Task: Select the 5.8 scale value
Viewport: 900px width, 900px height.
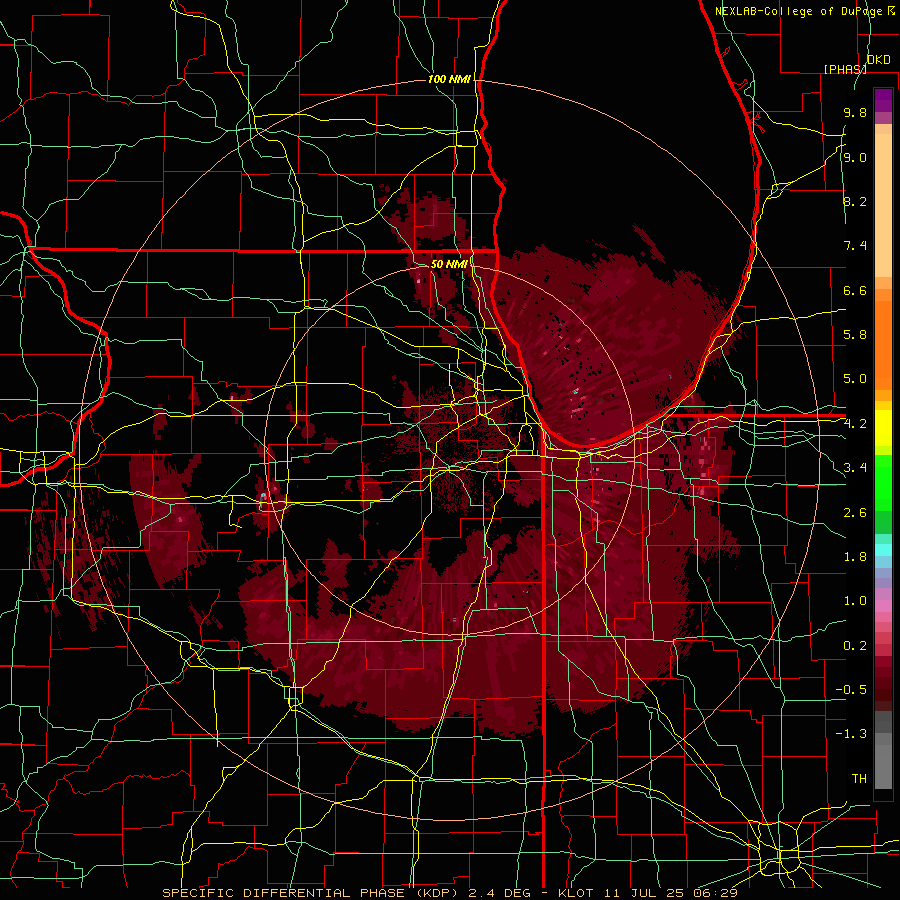Action: tap(855, 335)
